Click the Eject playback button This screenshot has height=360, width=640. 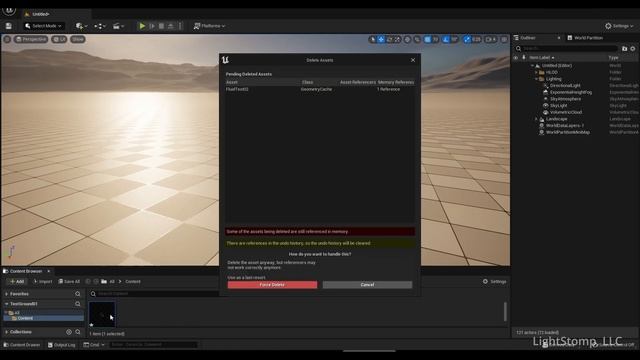click(171, 26)
